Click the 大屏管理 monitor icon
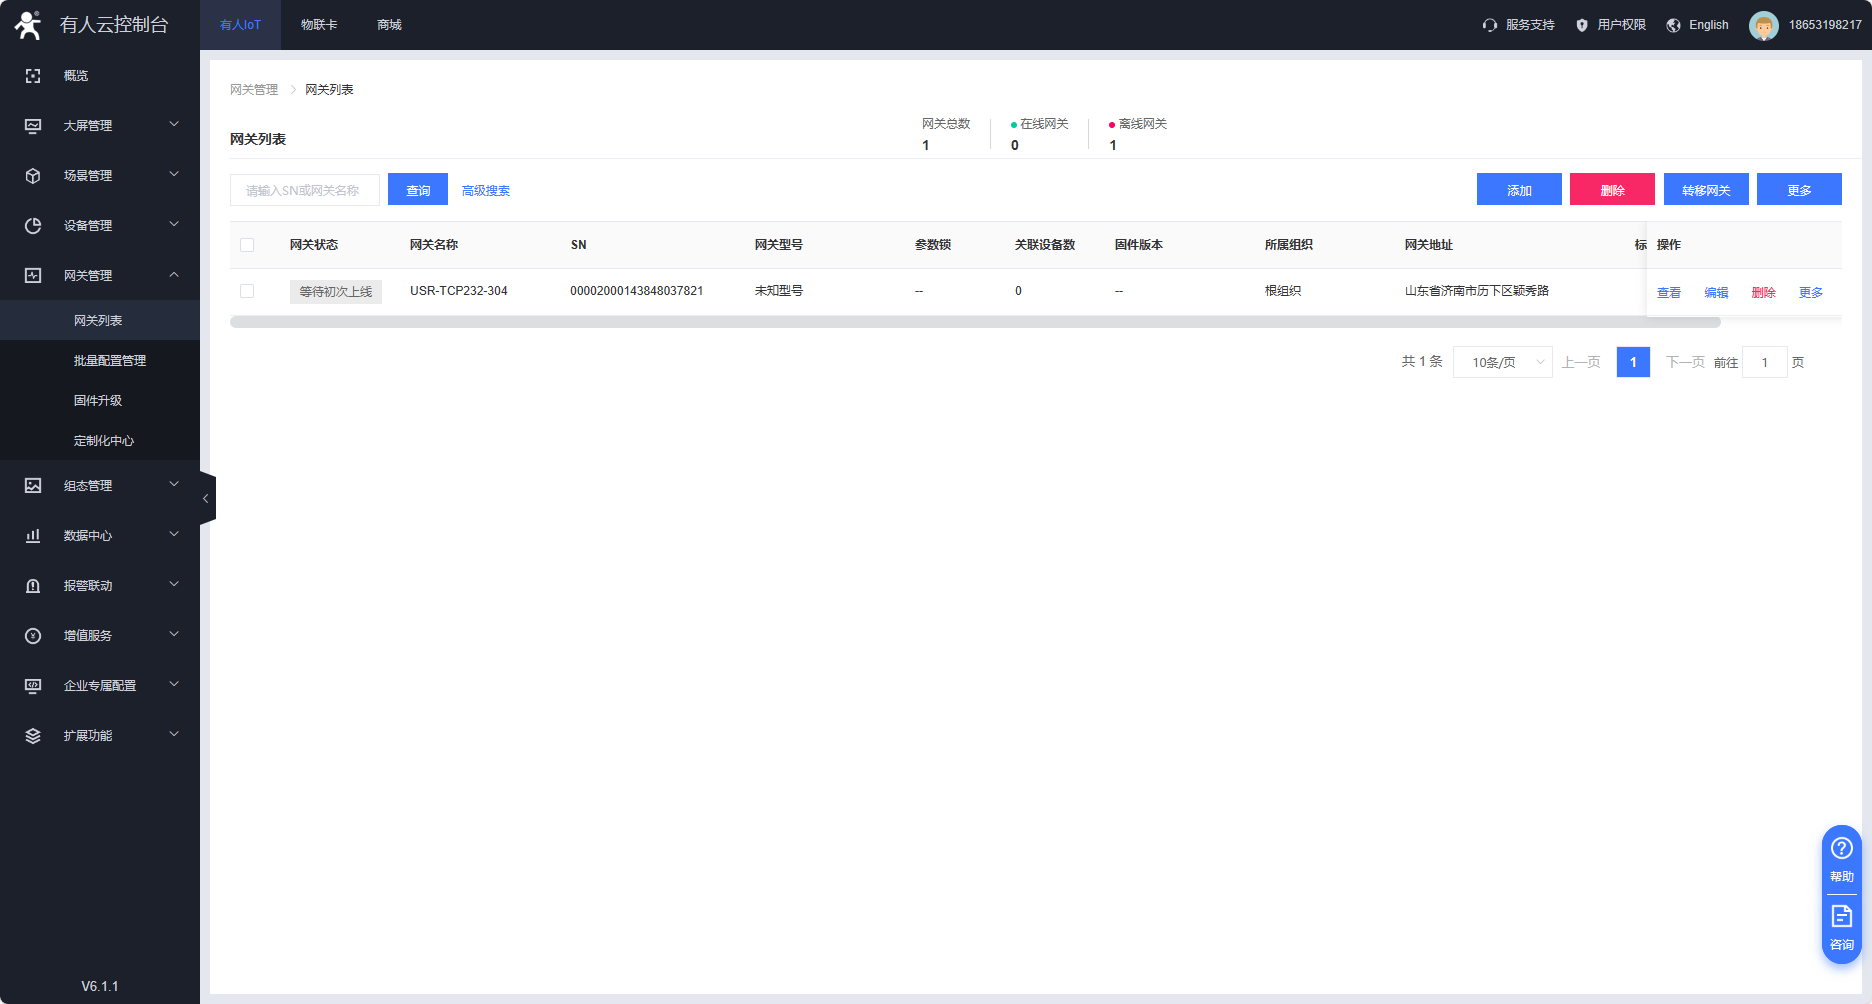This screenshot has width=1872, height=1004. [x=33, y=126]
